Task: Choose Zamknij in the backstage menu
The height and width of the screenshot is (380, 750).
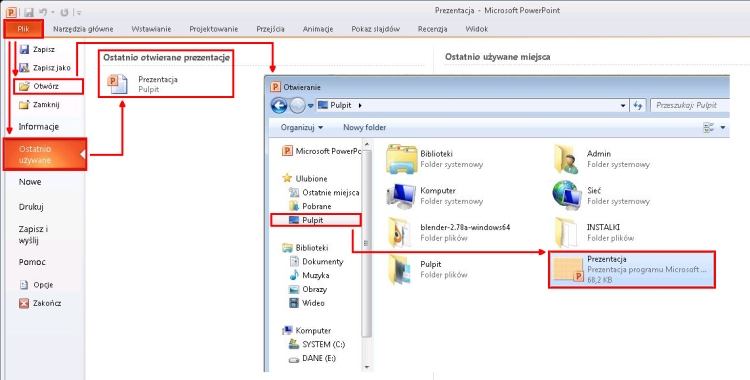Action: pyautogui.click(x=39, y=104)
